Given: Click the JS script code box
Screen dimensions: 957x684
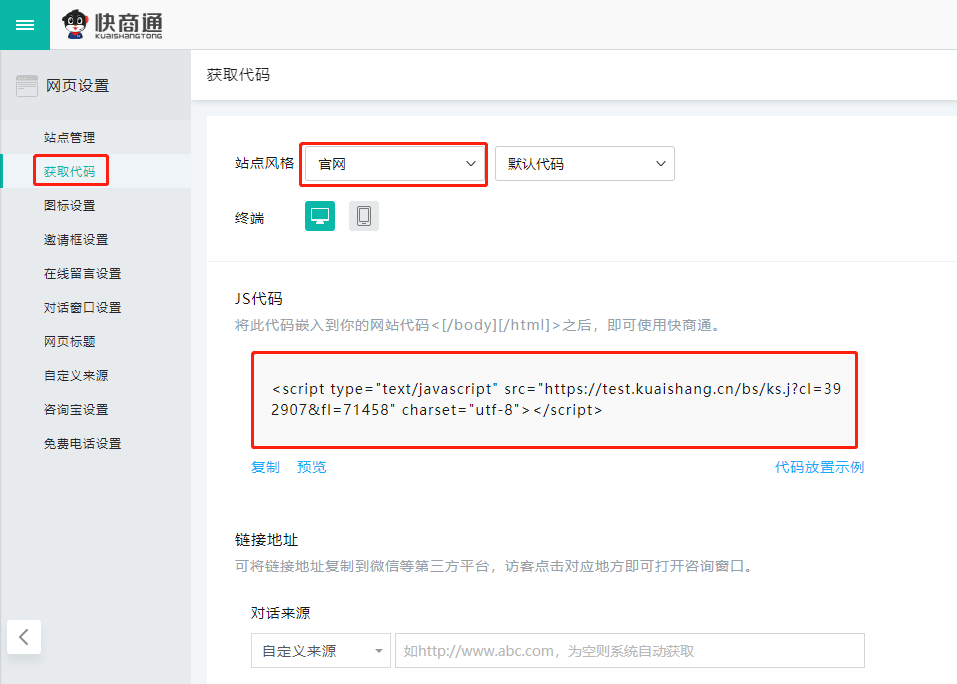Looking at the screenshot, I should pos(554,399).
